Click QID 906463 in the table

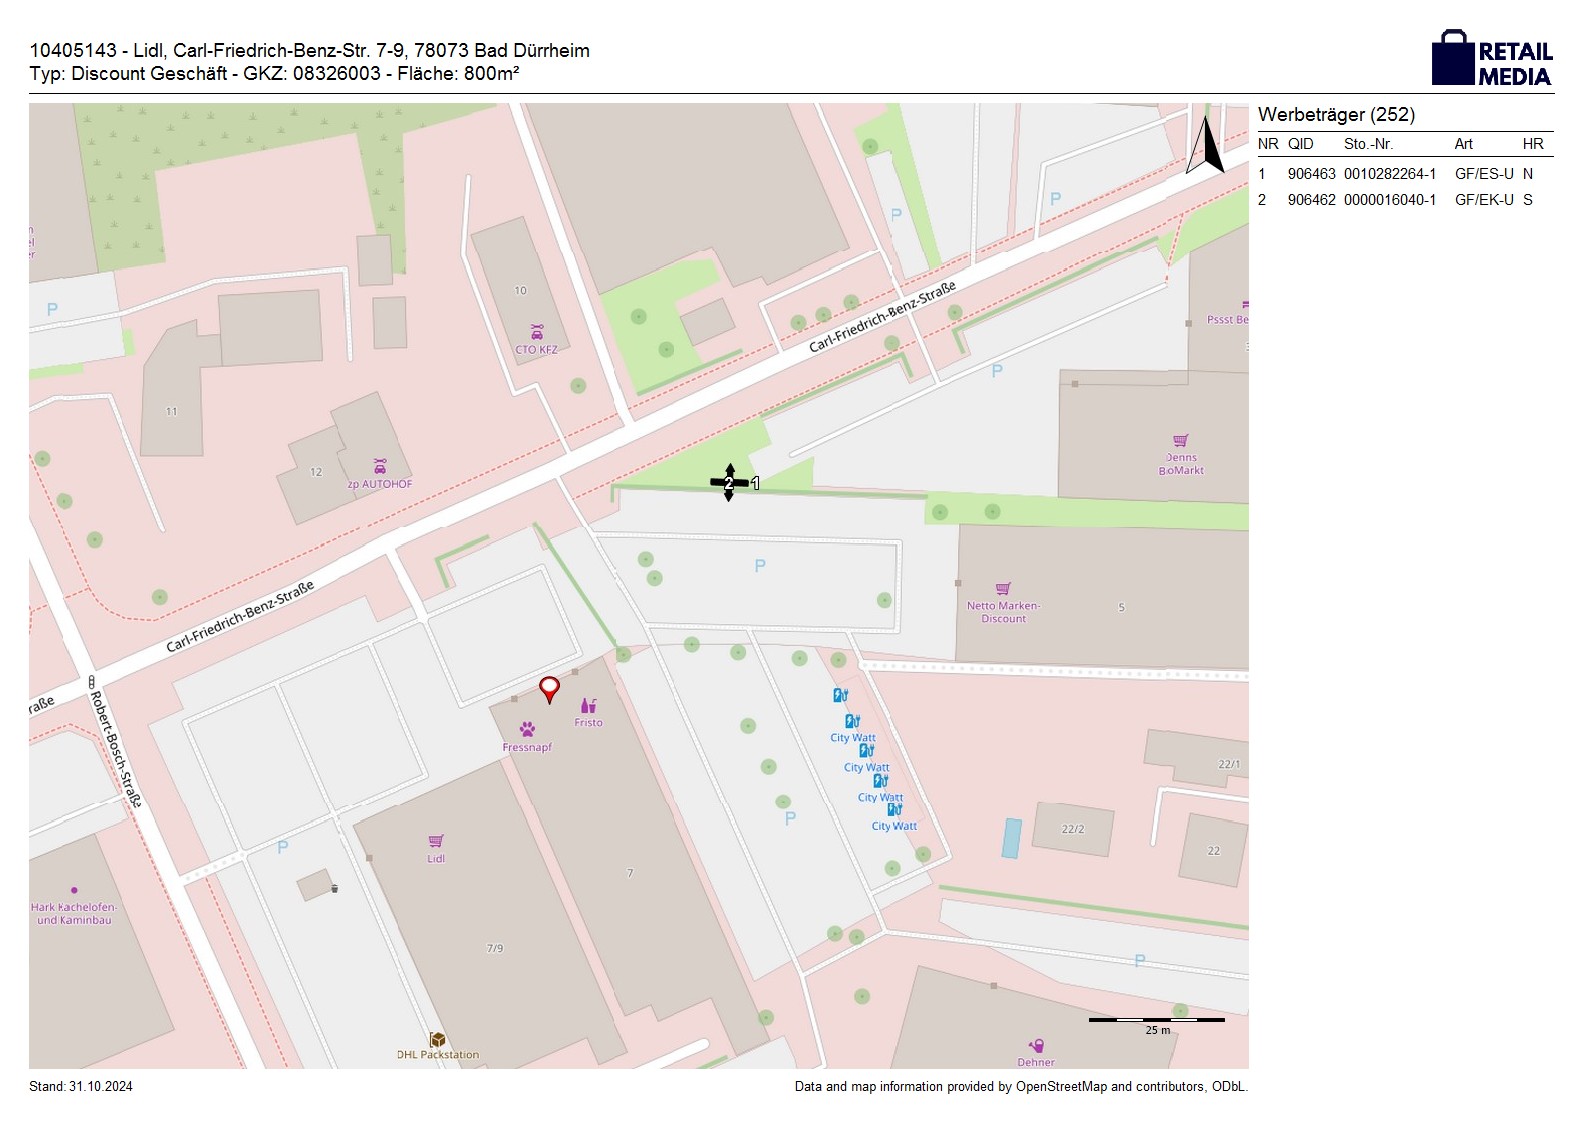(1311, 174)
